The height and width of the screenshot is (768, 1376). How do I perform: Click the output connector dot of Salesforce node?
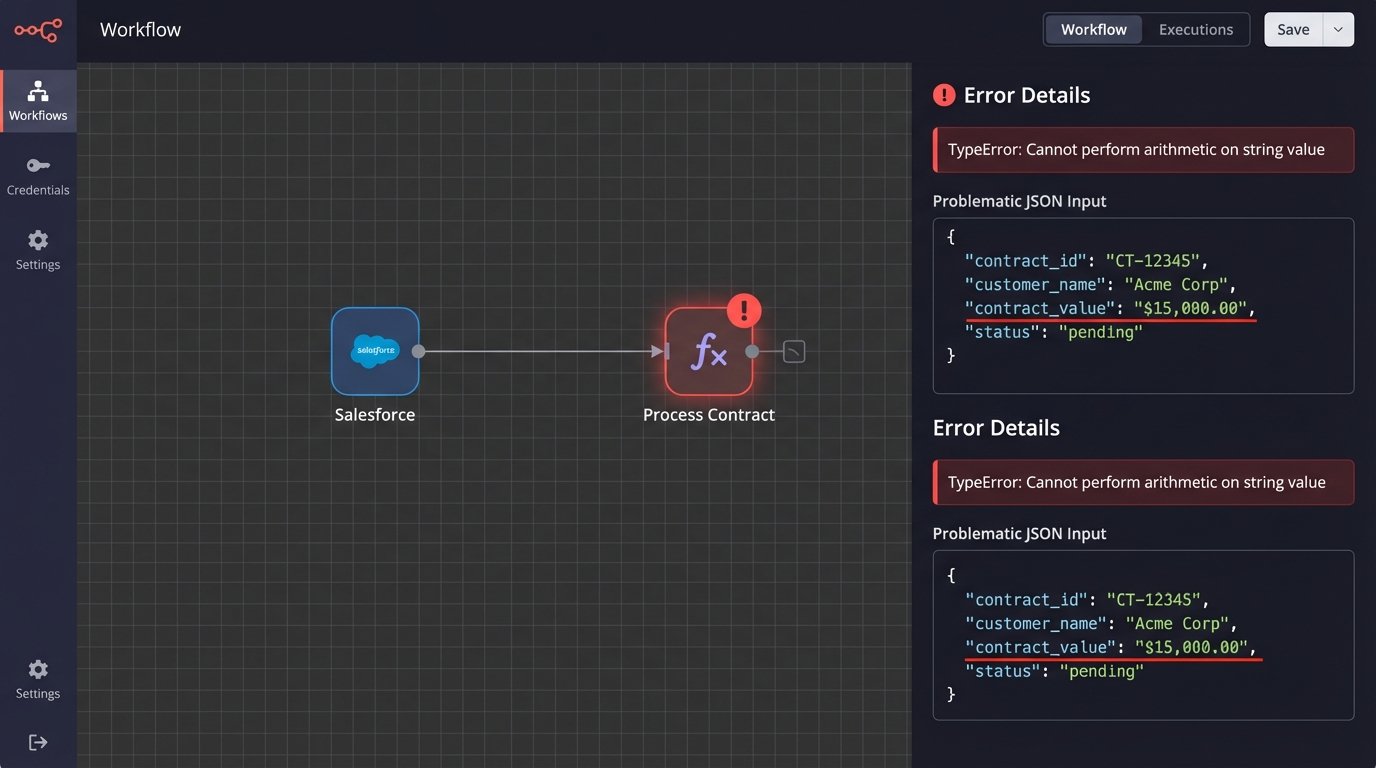point(419,351)
